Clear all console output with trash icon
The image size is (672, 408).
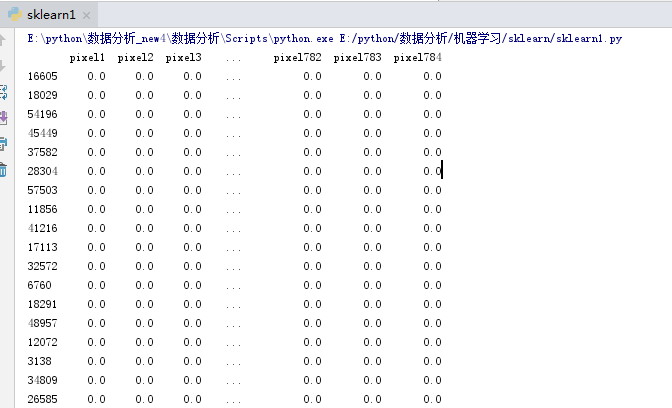point(3,170)
